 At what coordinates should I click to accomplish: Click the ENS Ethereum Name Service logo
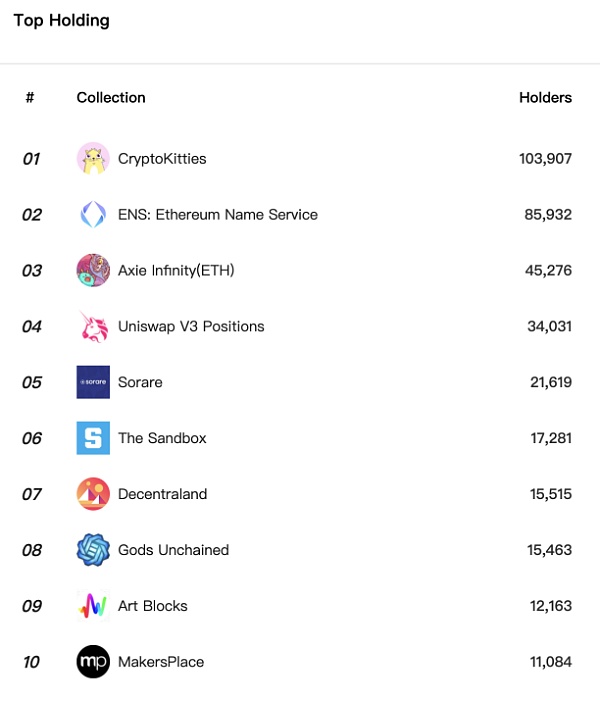click(x=93, y=214)
